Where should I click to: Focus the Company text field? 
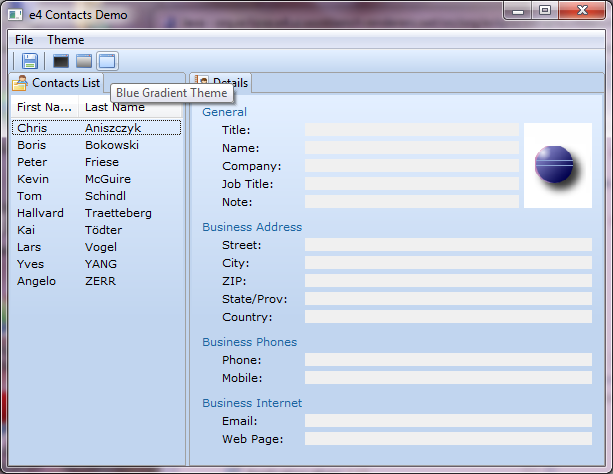click(x=411, y=166)
